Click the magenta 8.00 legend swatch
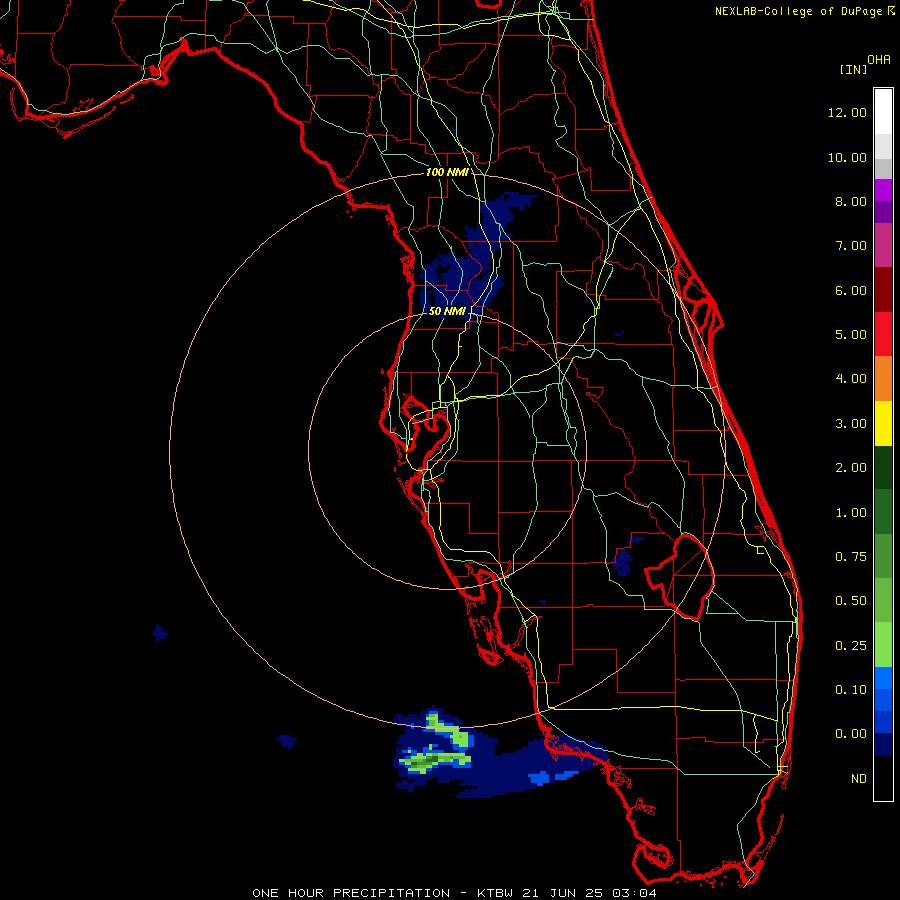Image resolution: width=900 pixels, height=900 pixels. pyautogui.click(x=883, y=190)
